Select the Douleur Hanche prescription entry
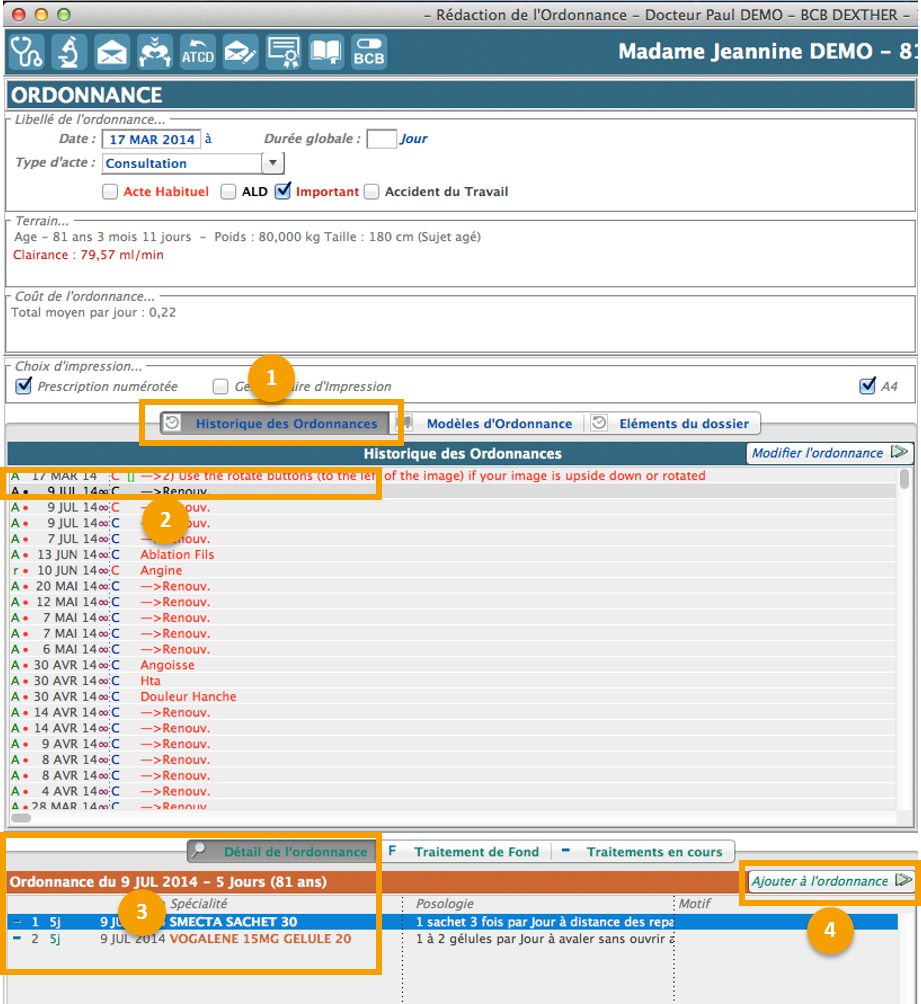 pyautogui.click(x=188, y=696)
